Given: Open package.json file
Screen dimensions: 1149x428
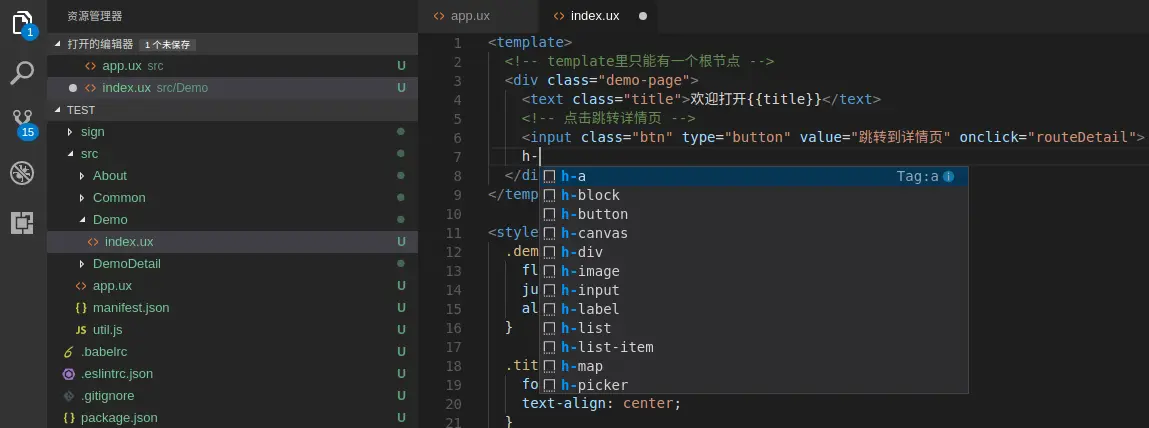Looking at the screenshot, I should point(232,418).
